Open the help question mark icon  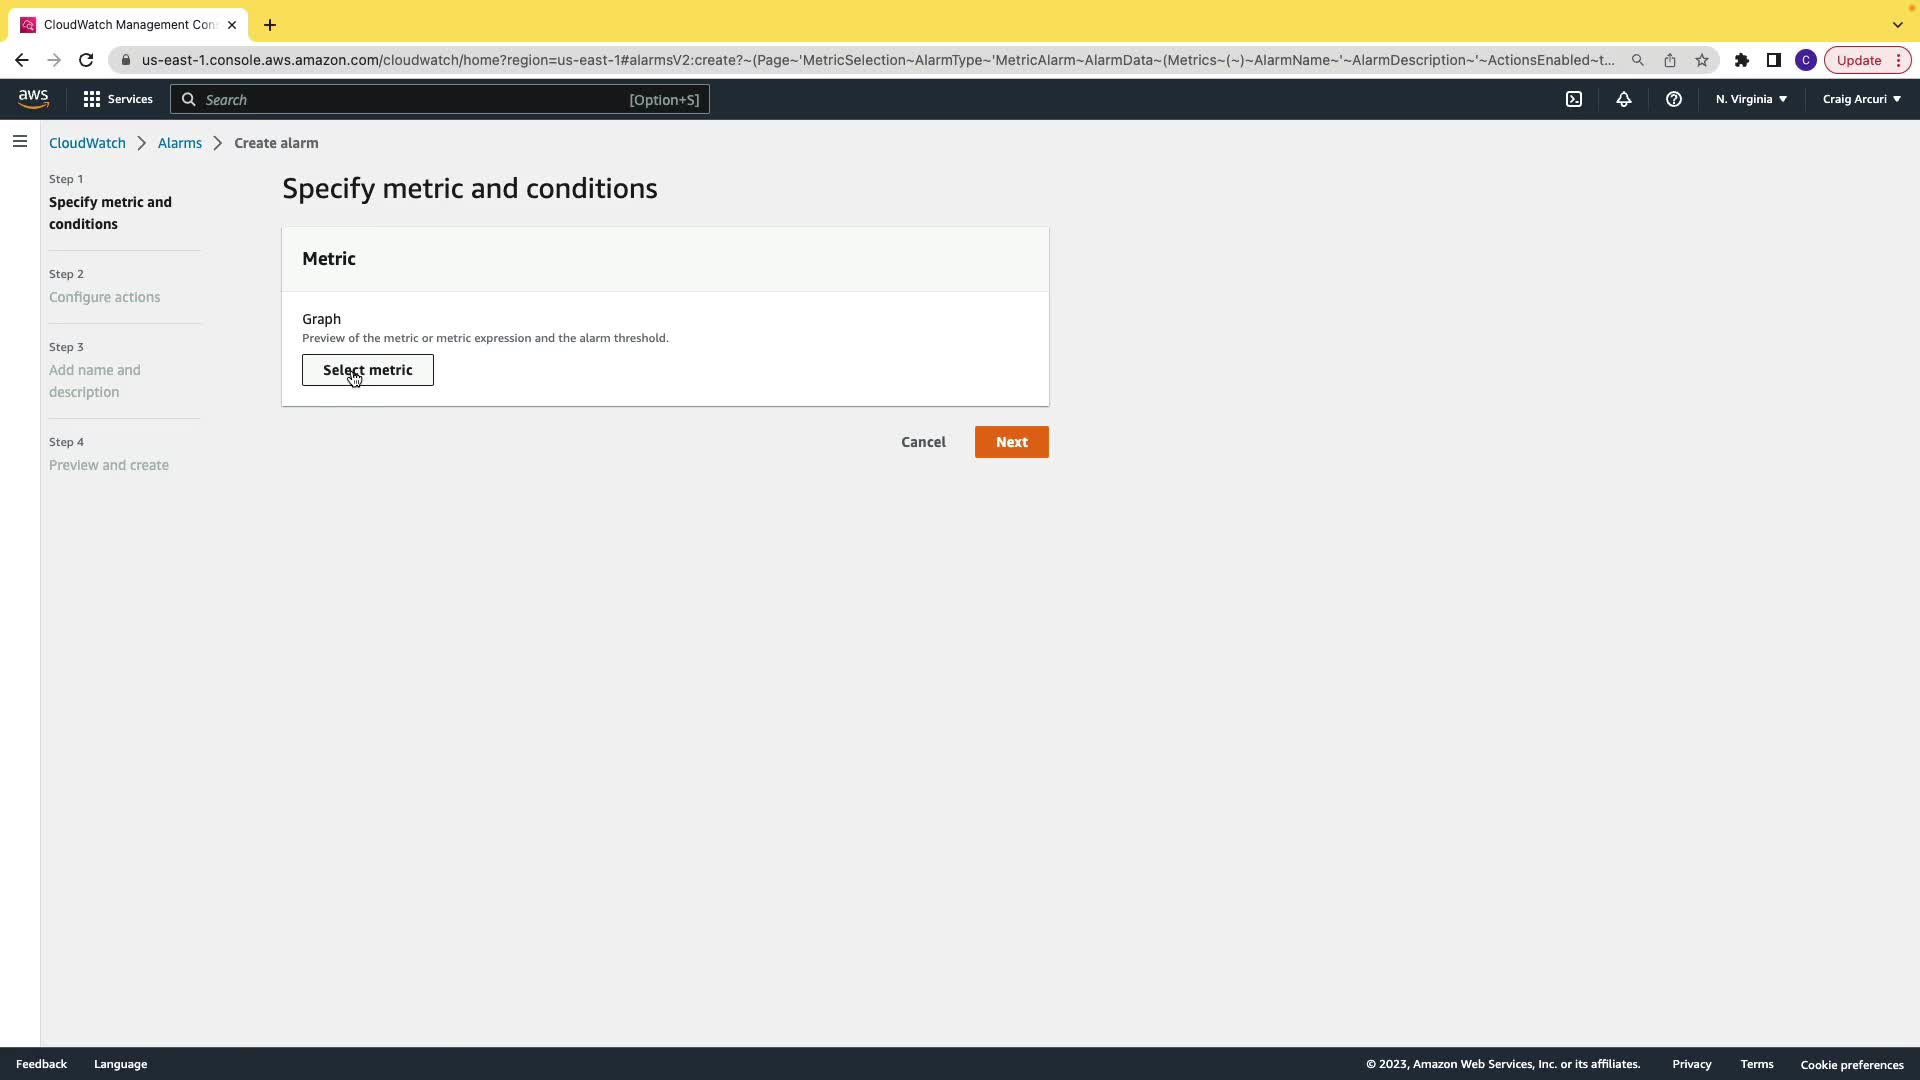click(1674, 99)
